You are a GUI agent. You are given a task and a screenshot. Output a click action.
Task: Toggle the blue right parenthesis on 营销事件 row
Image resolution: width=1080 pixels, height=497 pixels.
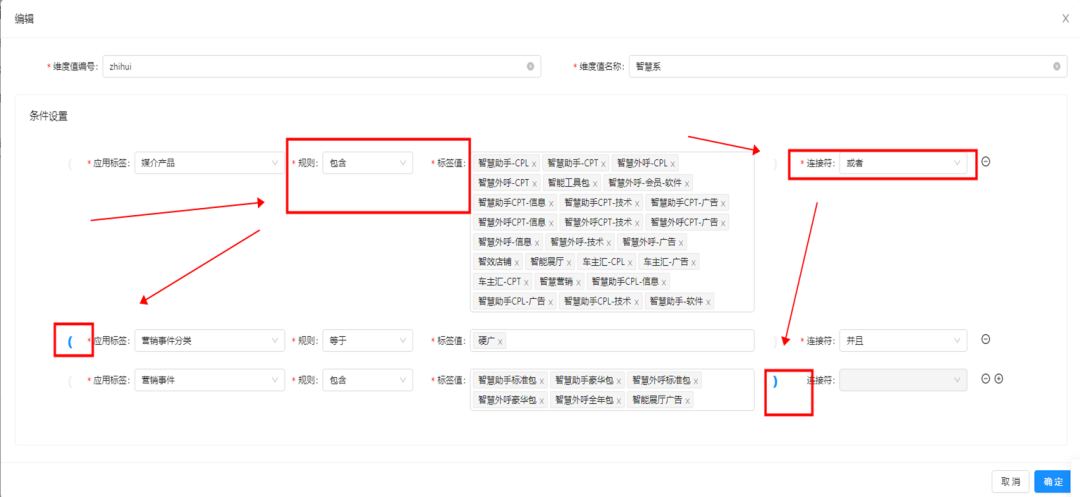point(775,380)
